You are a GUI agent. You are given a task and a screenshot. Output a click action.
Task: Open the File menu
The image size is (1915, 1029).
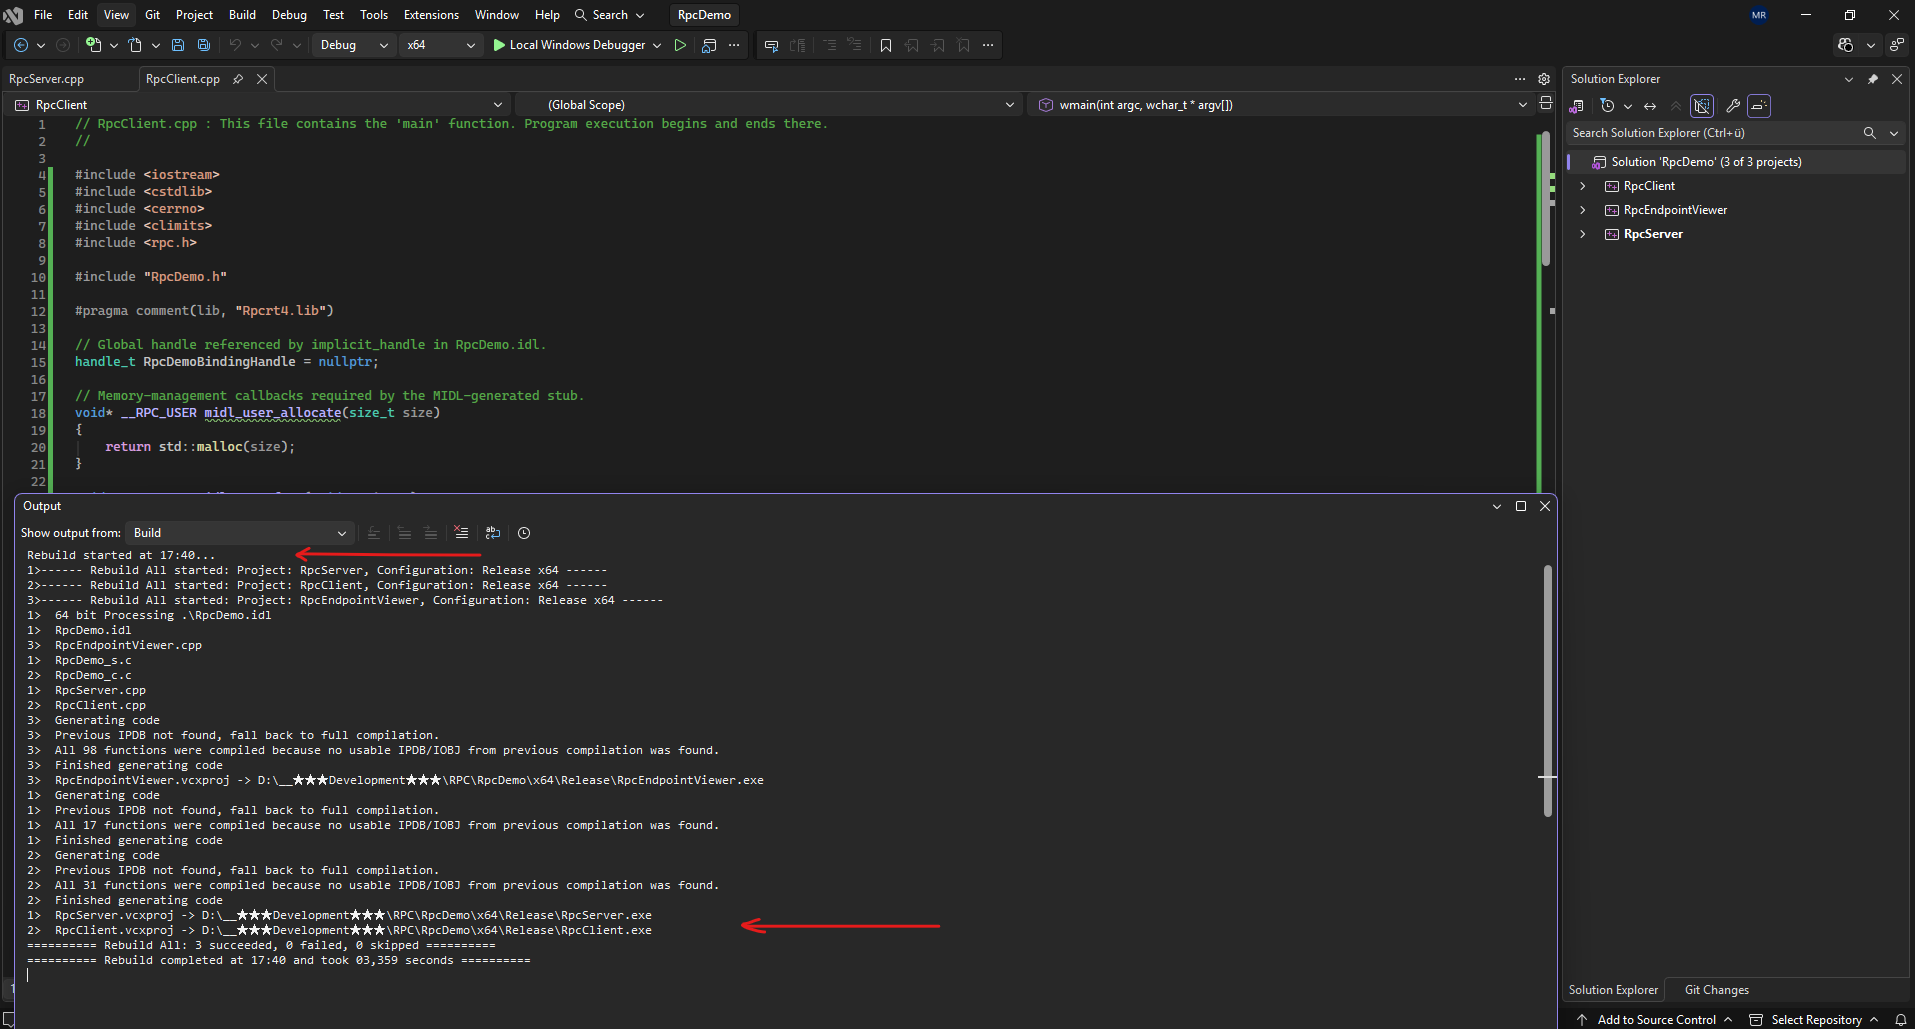click(x=43, y=15)
